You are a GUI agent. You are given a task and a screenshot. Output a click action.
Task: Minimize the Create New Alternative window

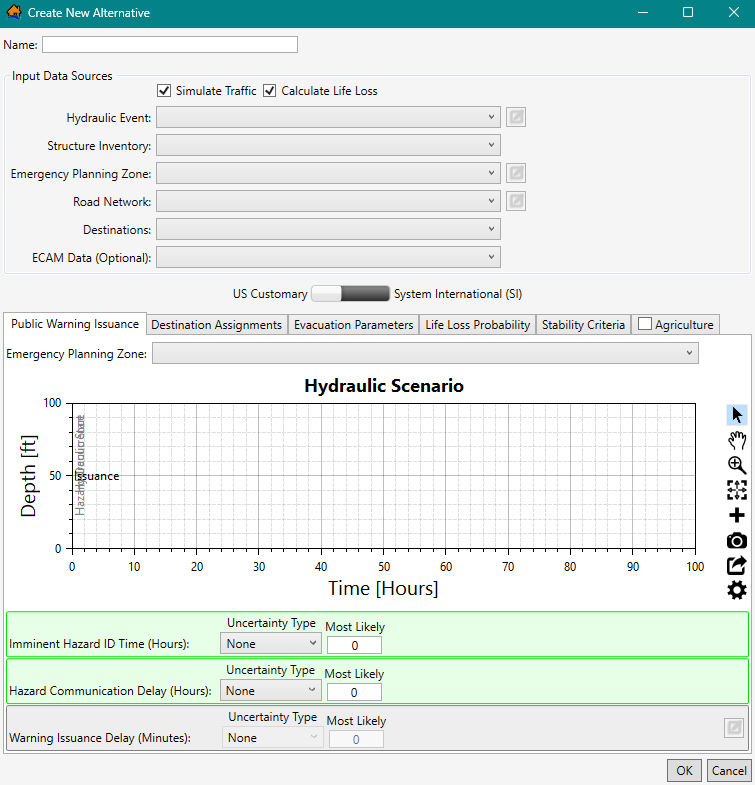(x=643, y=13)
